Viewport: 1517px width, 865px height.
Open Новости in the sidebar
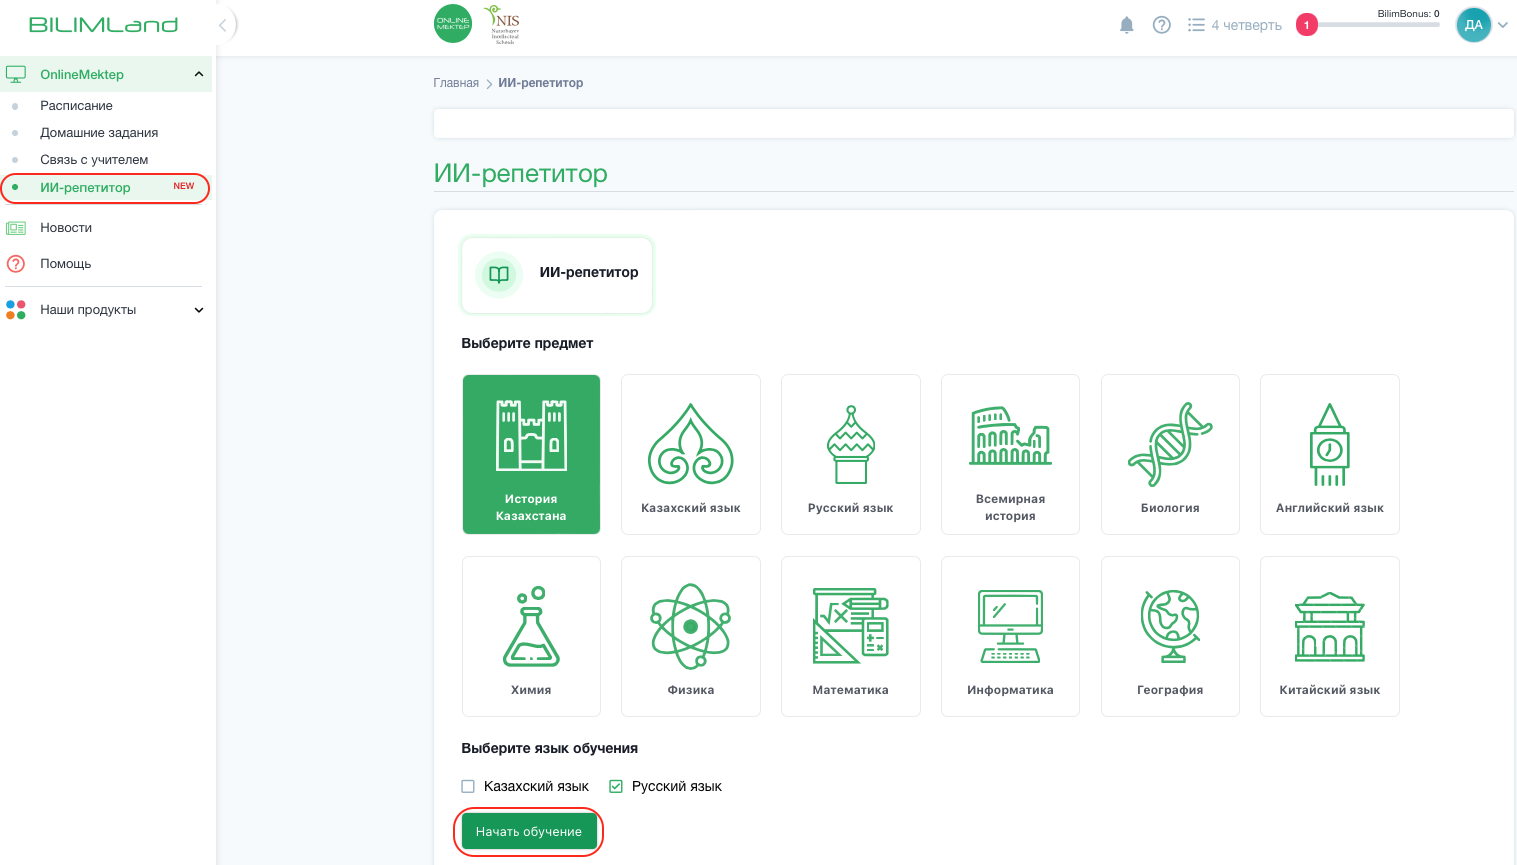tap(66, 228)
